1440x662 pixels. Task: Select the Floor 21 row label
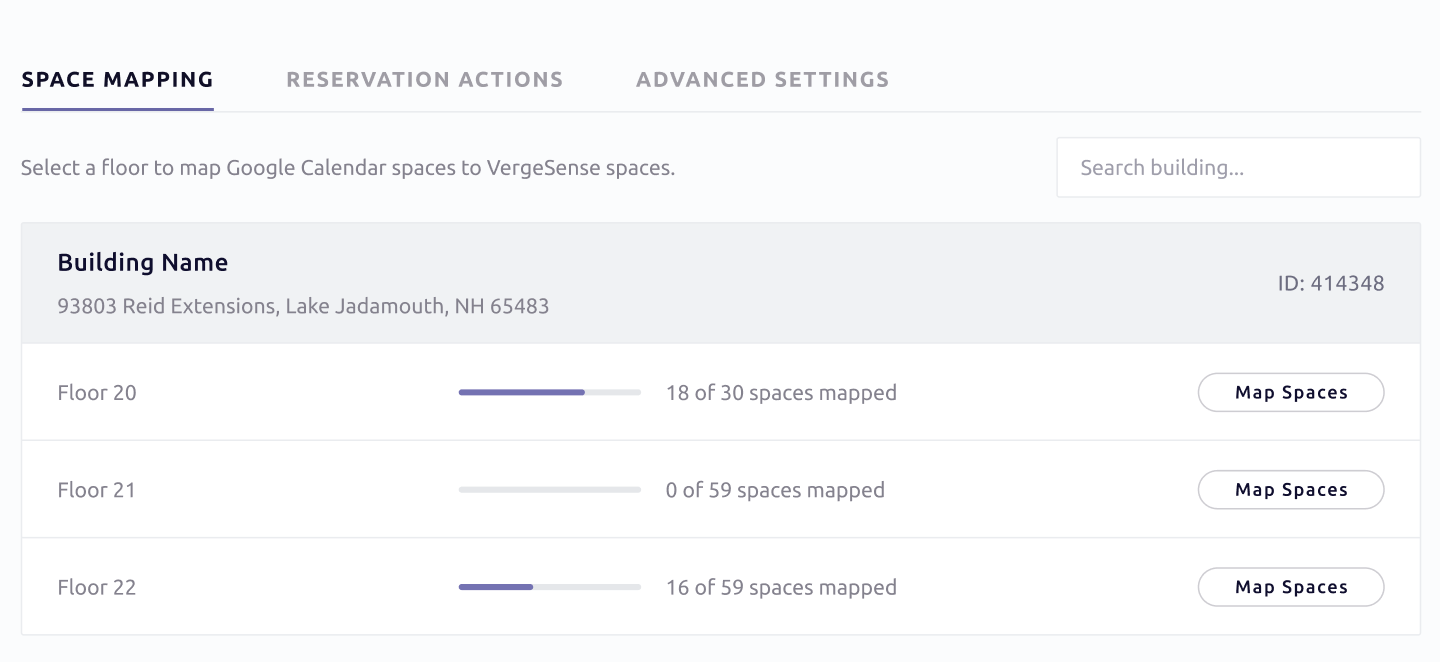pos(97,490)
